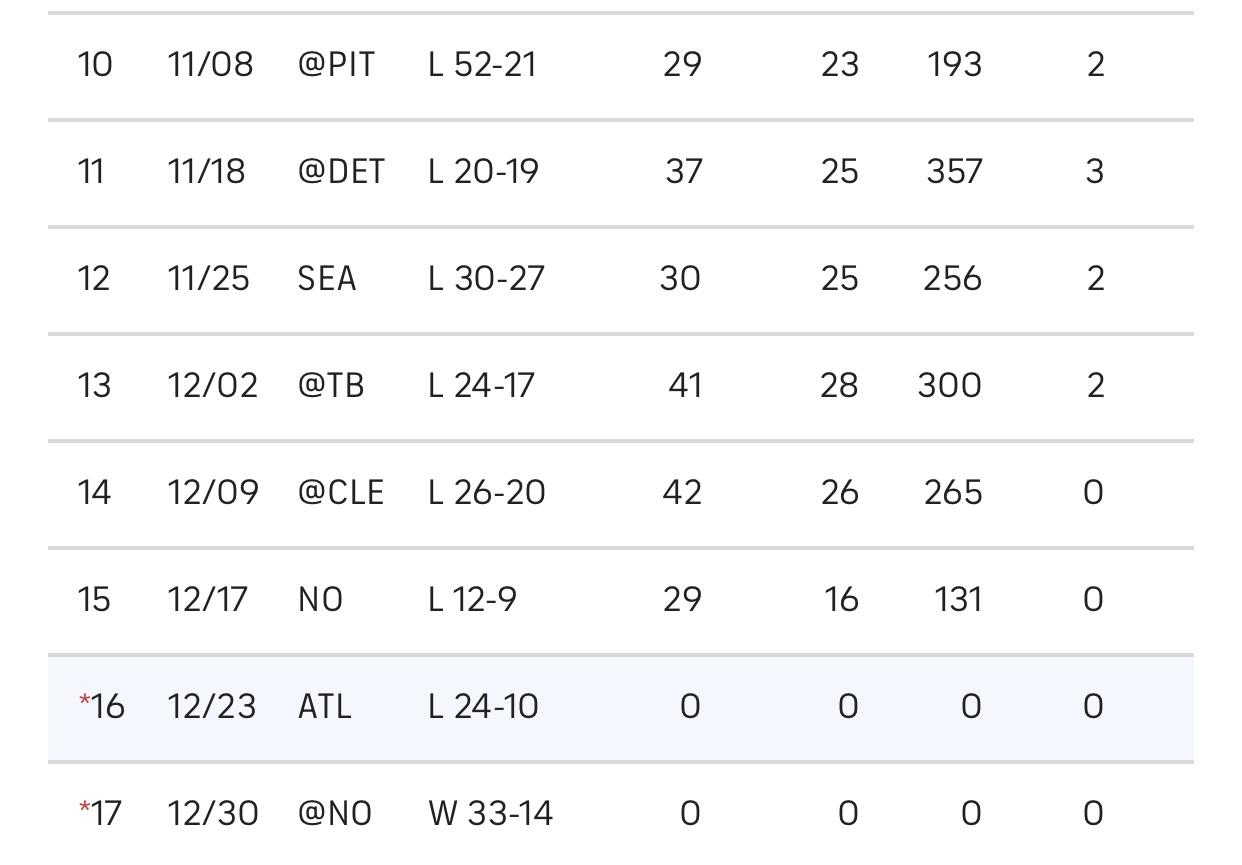Select the ATL opponent link

pos(324,707)
